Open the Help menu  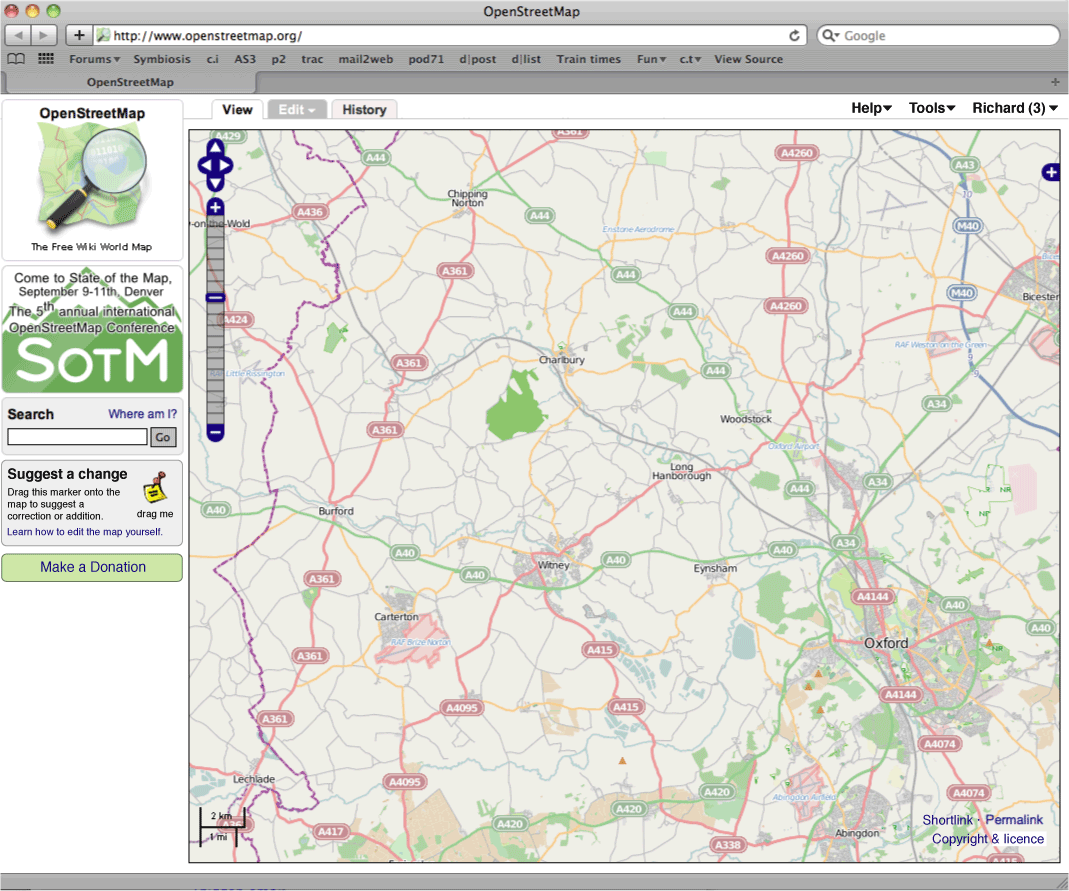click(x=871, y=108)
